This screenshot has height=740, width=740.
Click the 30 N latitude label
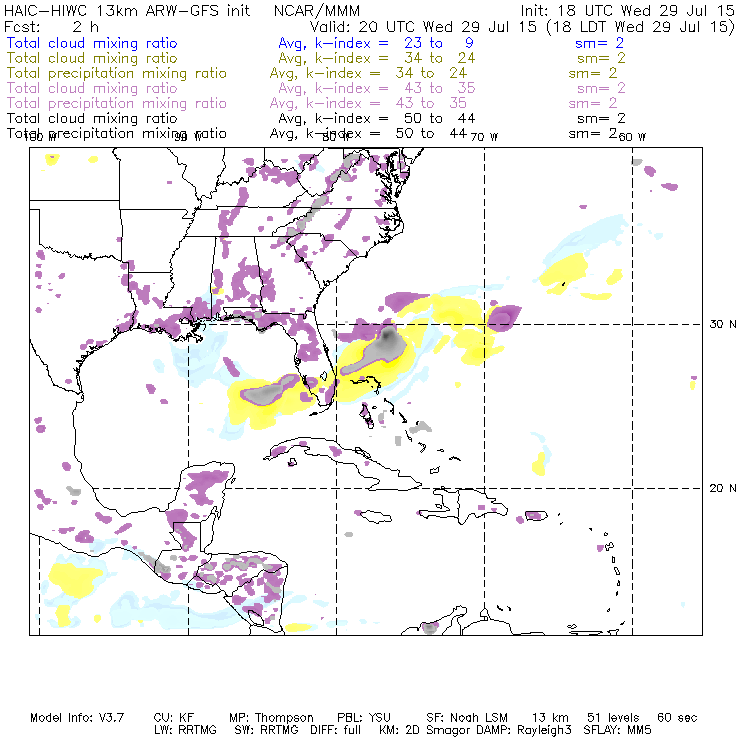pyautogui.click(x=723, y=324)
